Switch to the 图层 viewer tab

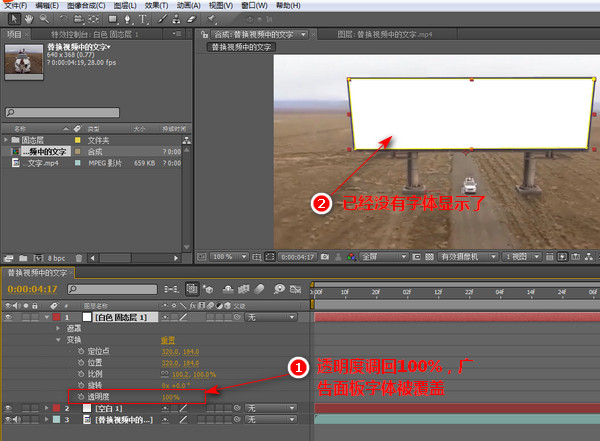(385, 34)
